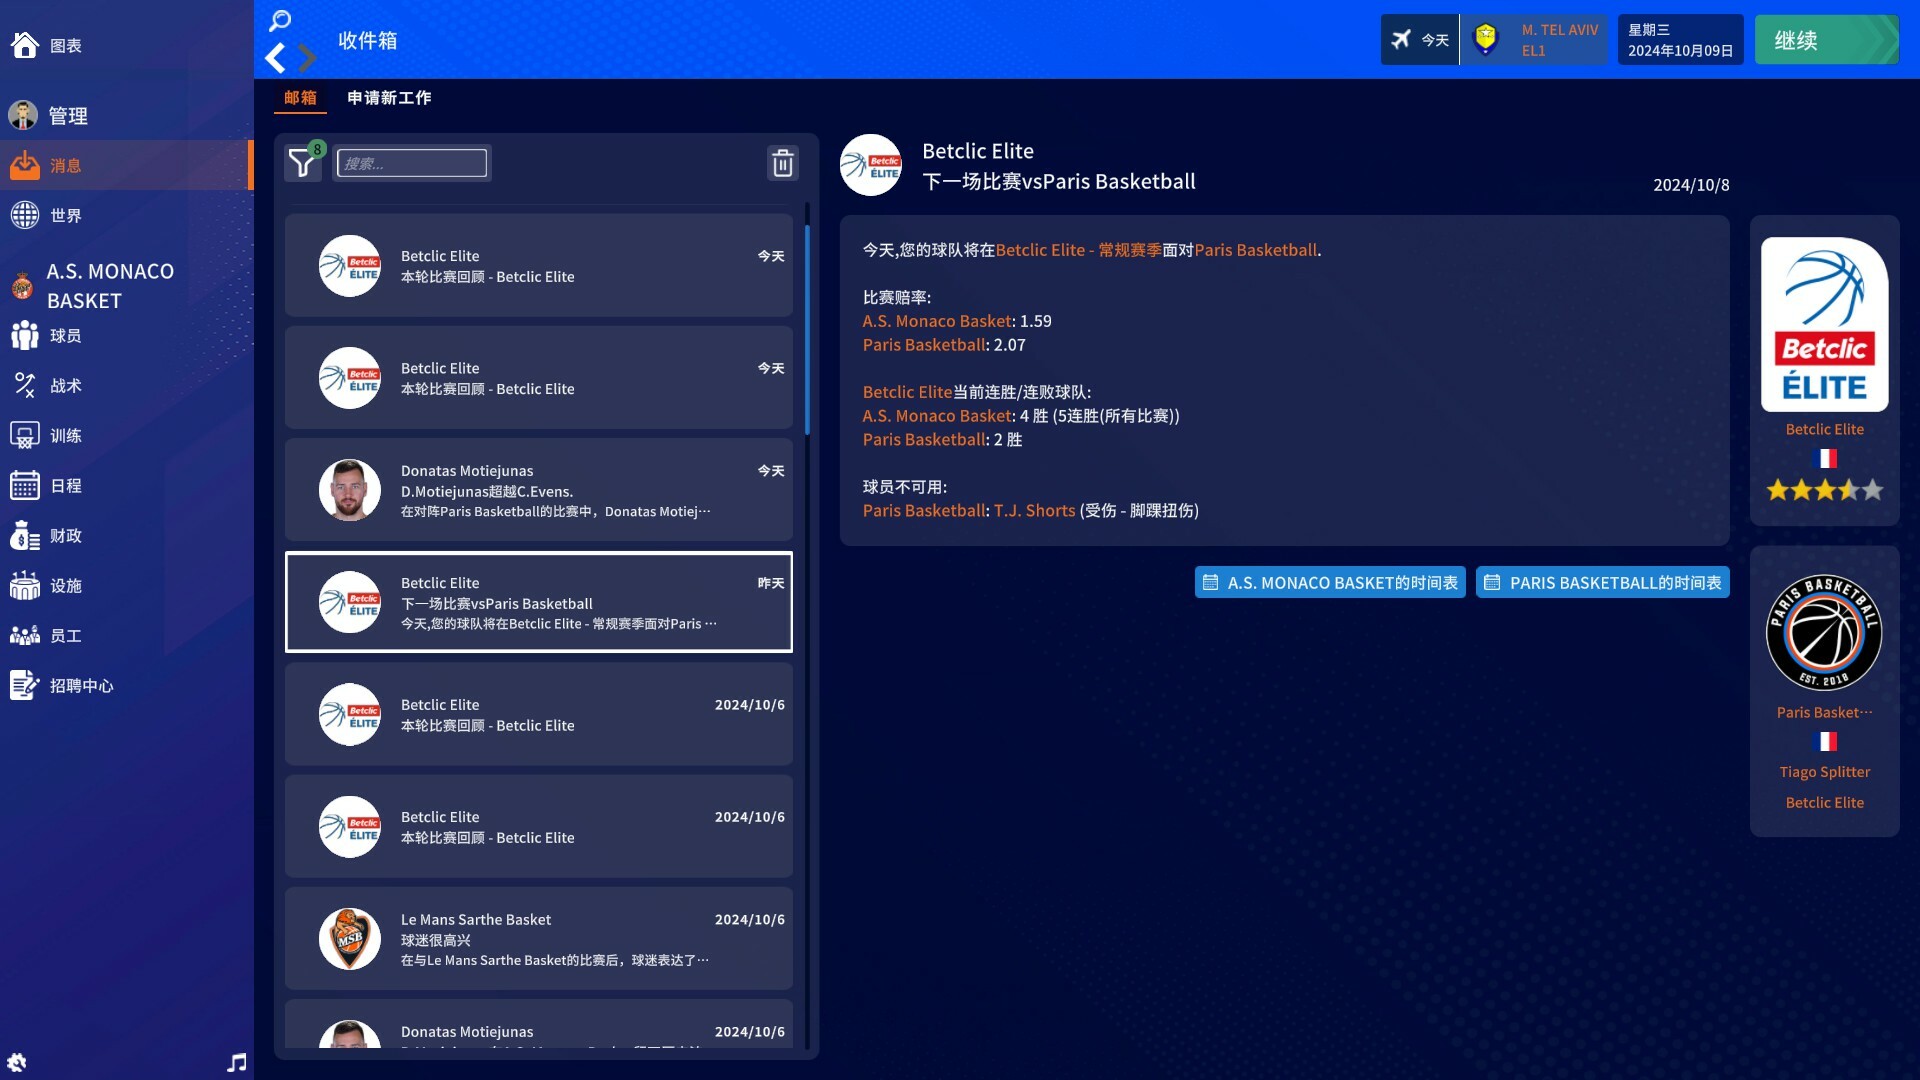Open the 世界 (World) section

66,215
